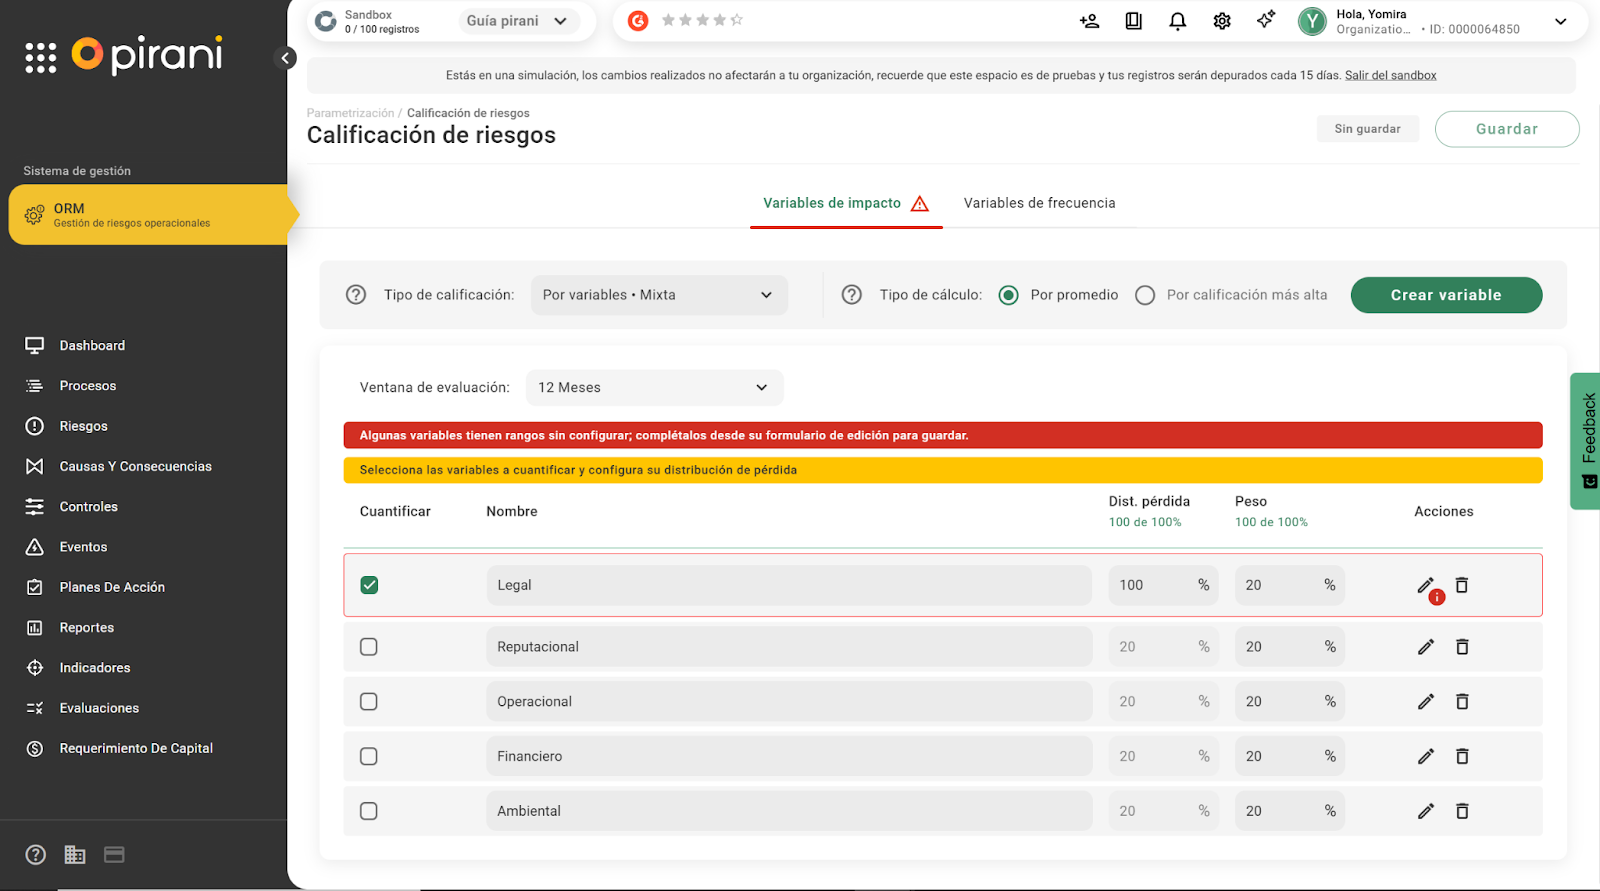Collapse the sidebar with arrow button
This screenshot has width=1600, height=891.
click(x=285, y=58)
